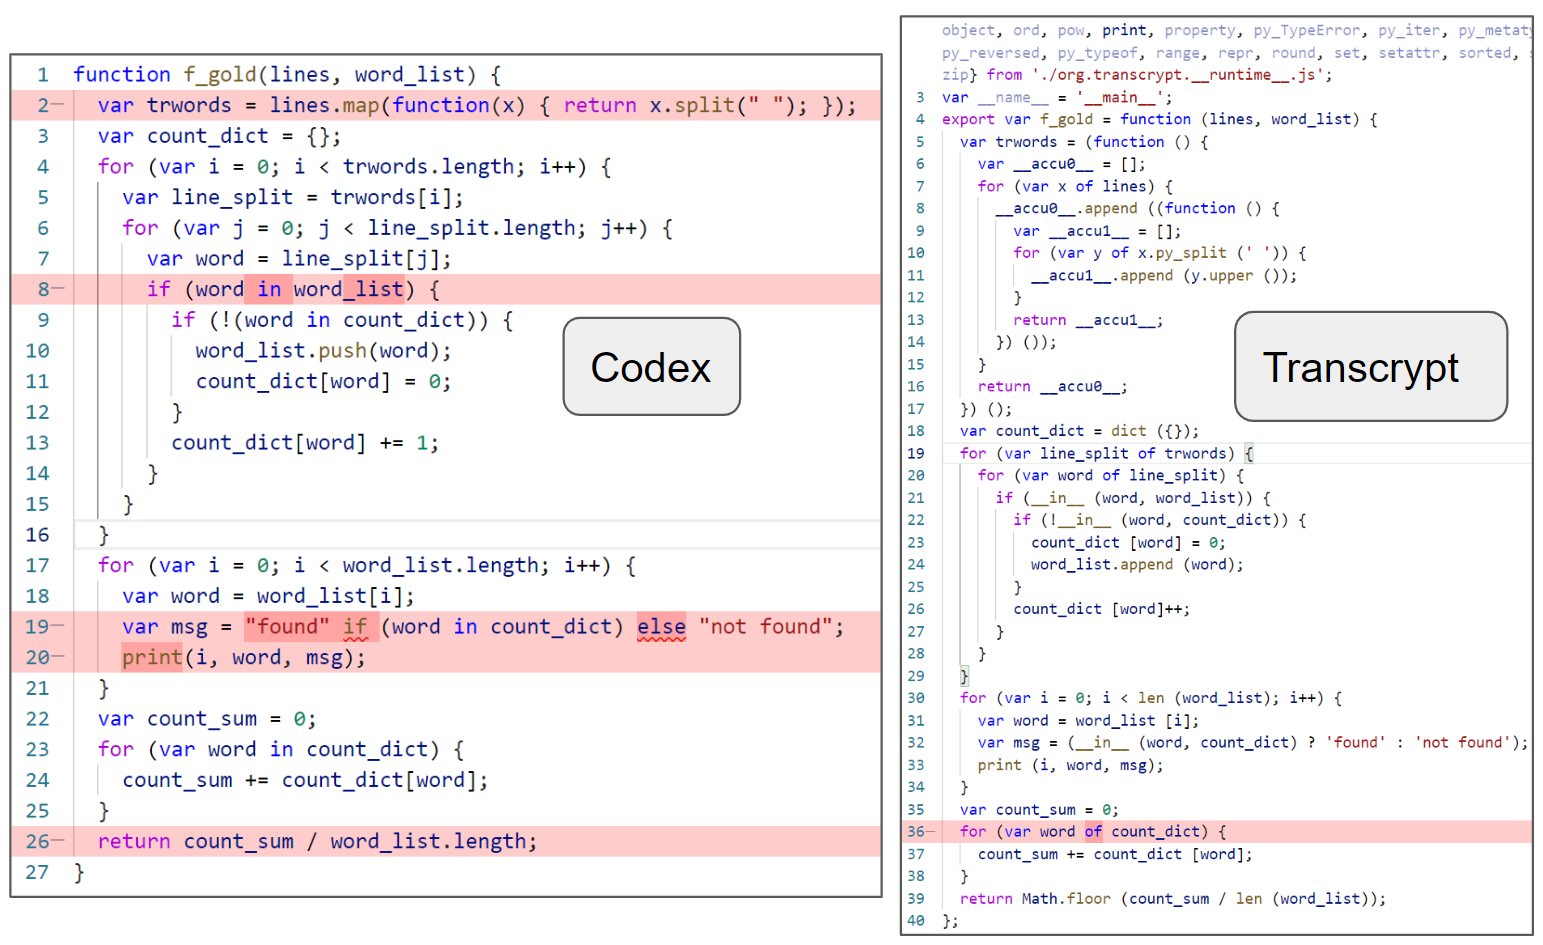Click 'count_dict [word]++;' in the Transcrypt panel

point(1102,609)
